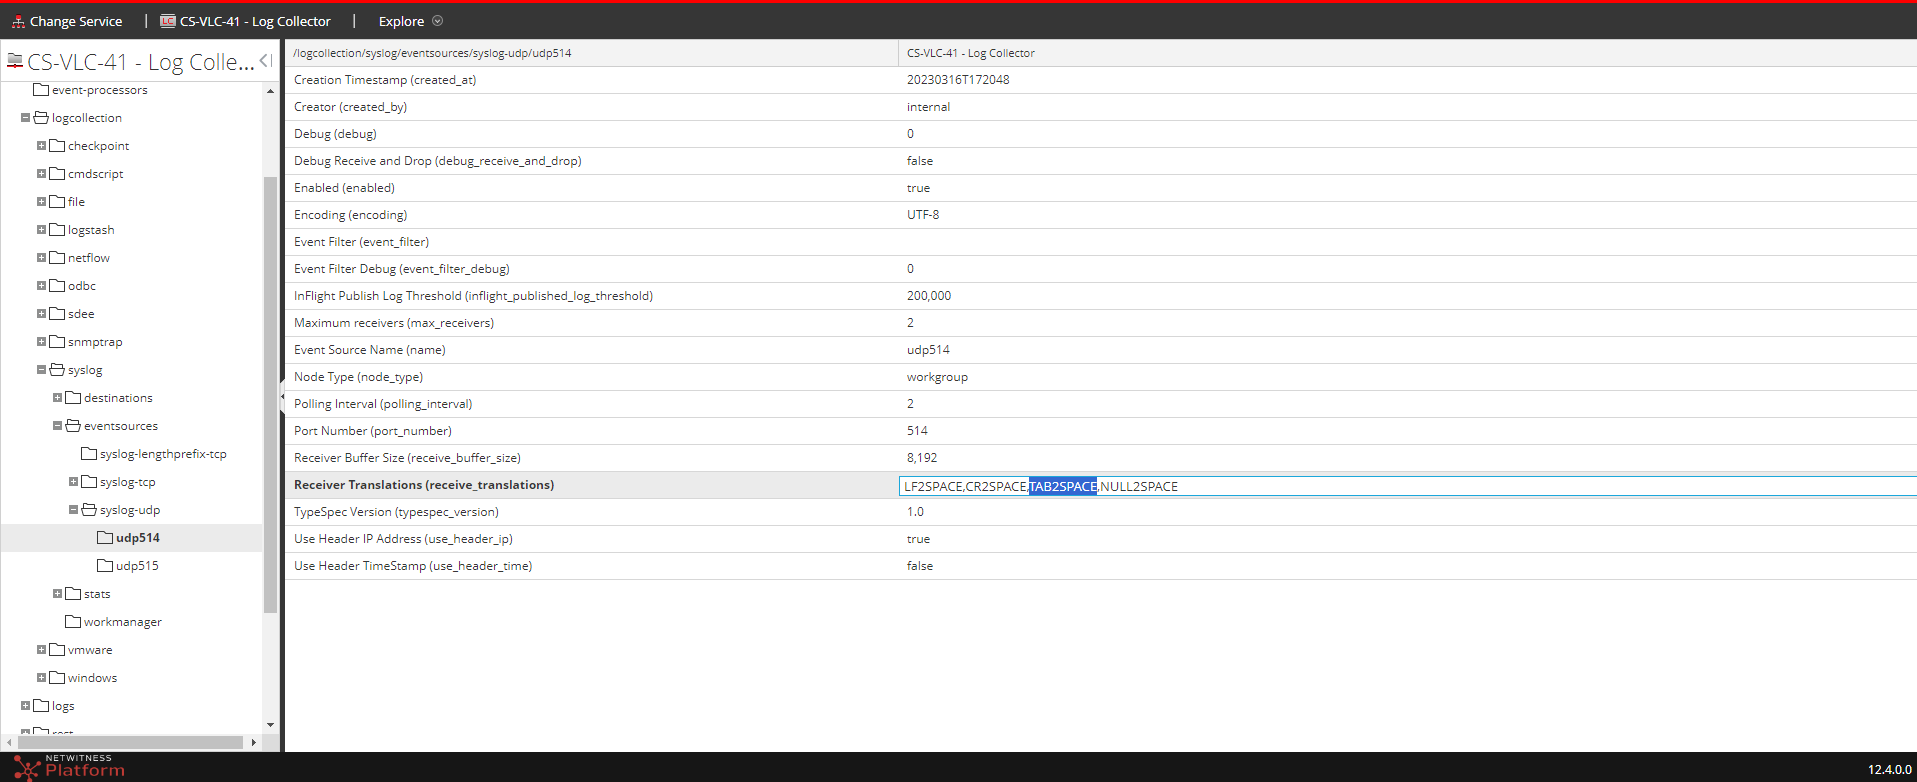Screen dimensions: 1917x782
Task: Collapse the syslog-udp tree node
Action: point(73,510)
